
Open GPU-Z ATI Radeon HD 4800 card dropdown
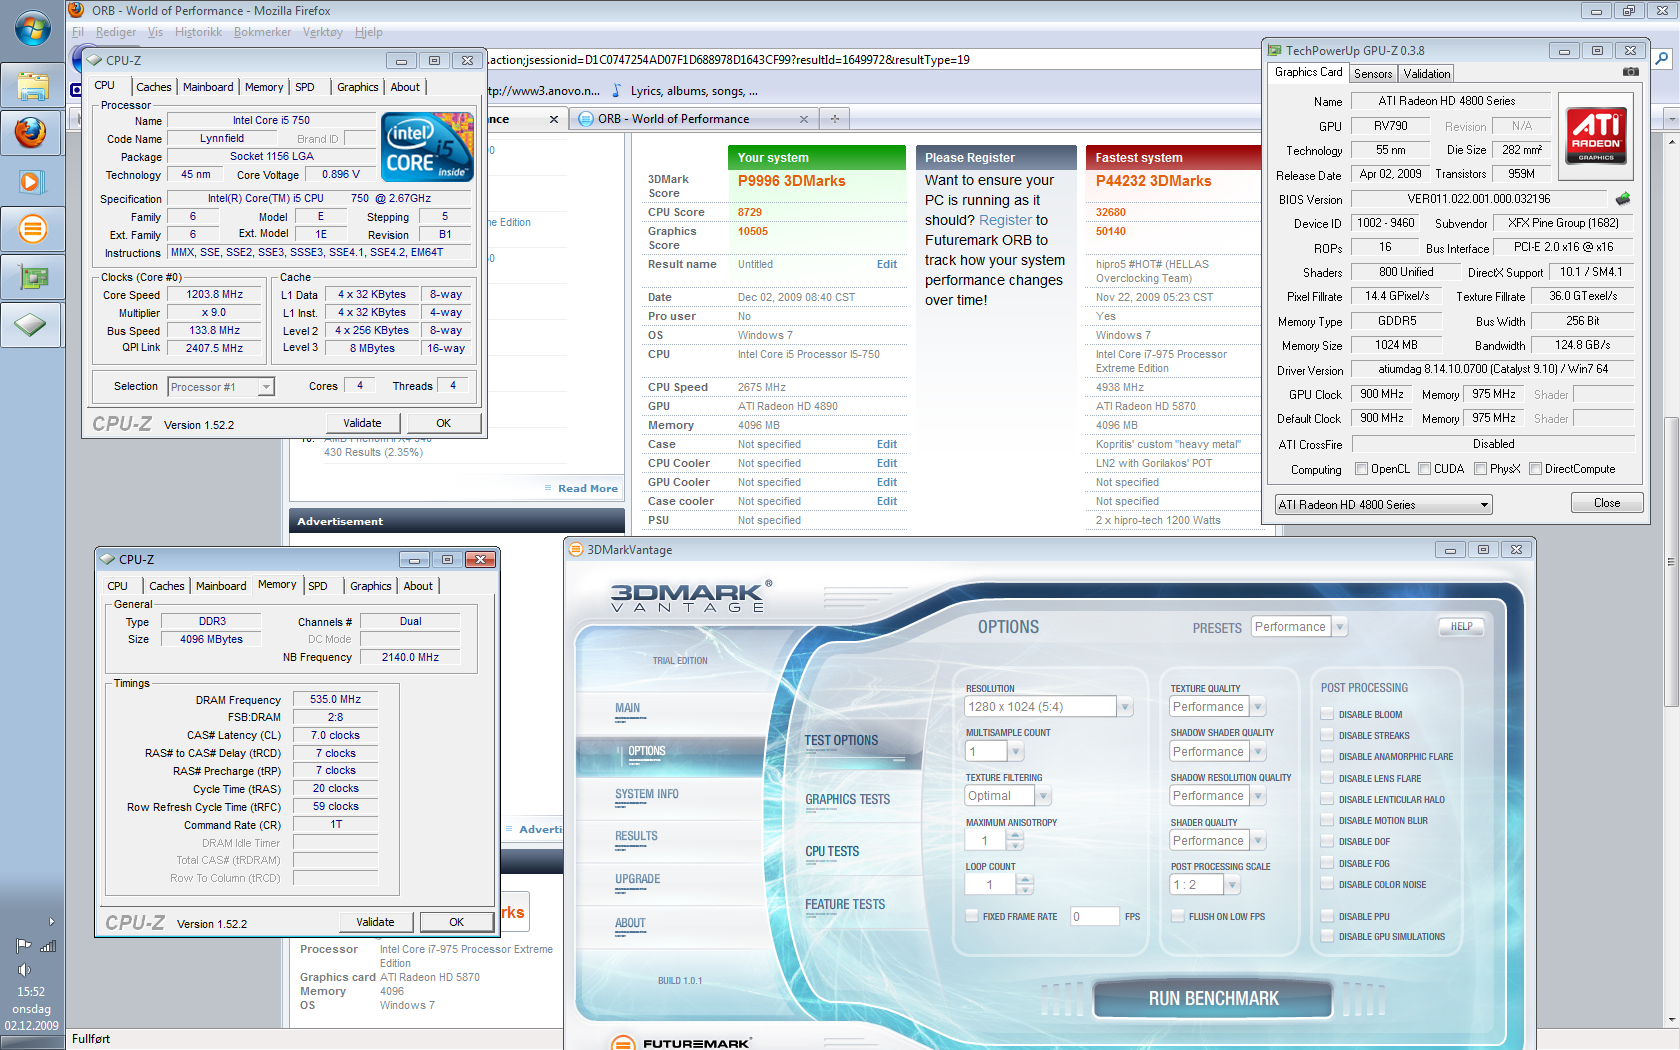(x=1383, y=505)
